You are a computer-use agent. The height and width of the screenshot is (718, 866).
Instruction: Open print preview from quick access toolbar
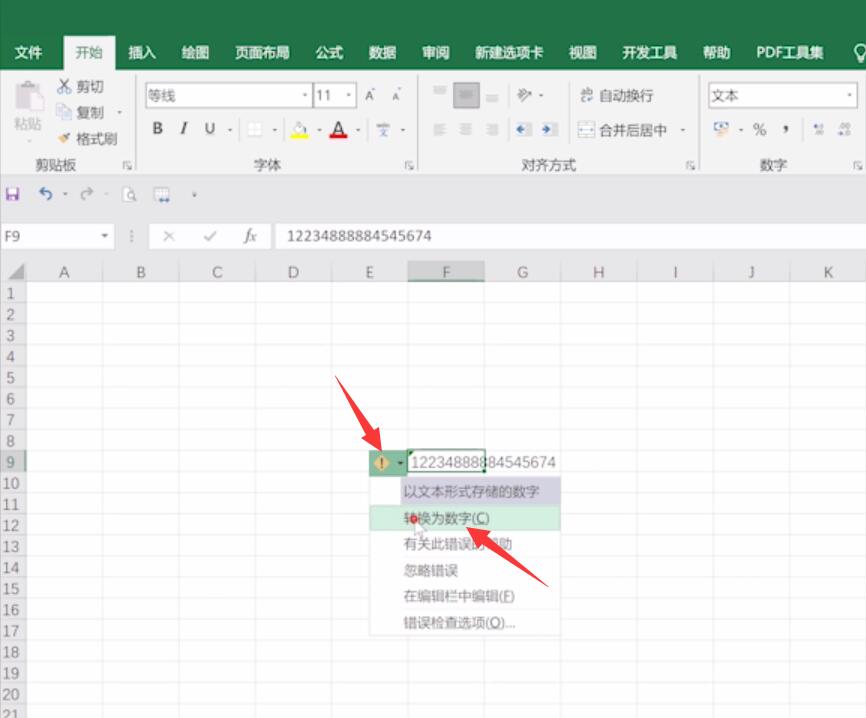(129, 194)
